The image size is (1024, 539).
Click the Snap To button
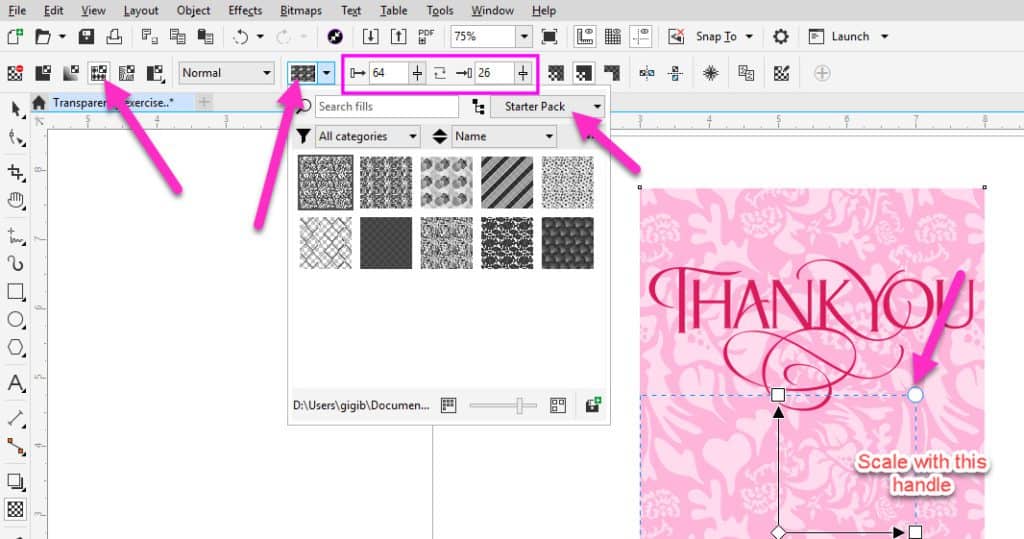[716, 37]
